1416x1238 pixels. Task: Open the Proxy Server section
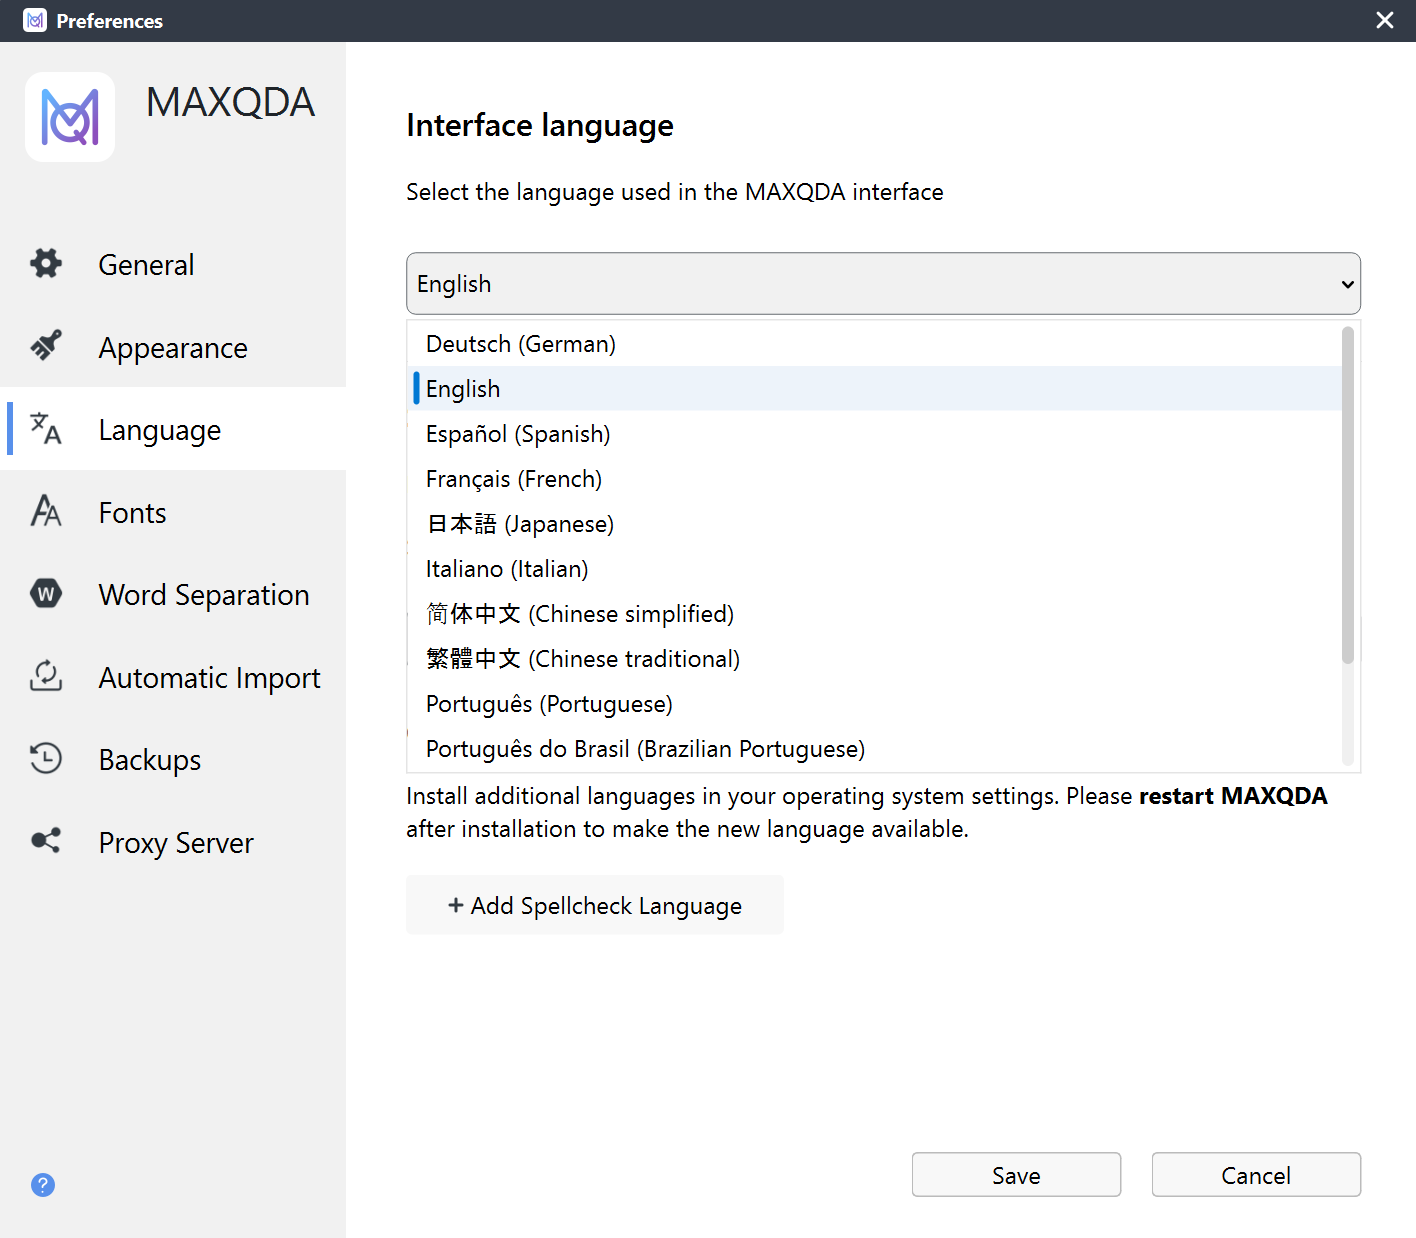173,842
